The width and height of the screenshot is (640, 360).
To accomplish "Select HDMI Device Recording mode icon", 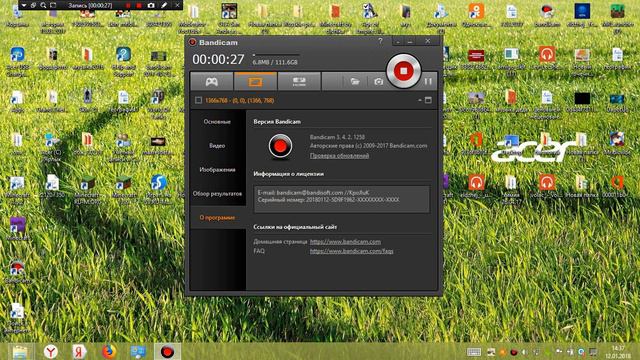I will tap(299, 82).
